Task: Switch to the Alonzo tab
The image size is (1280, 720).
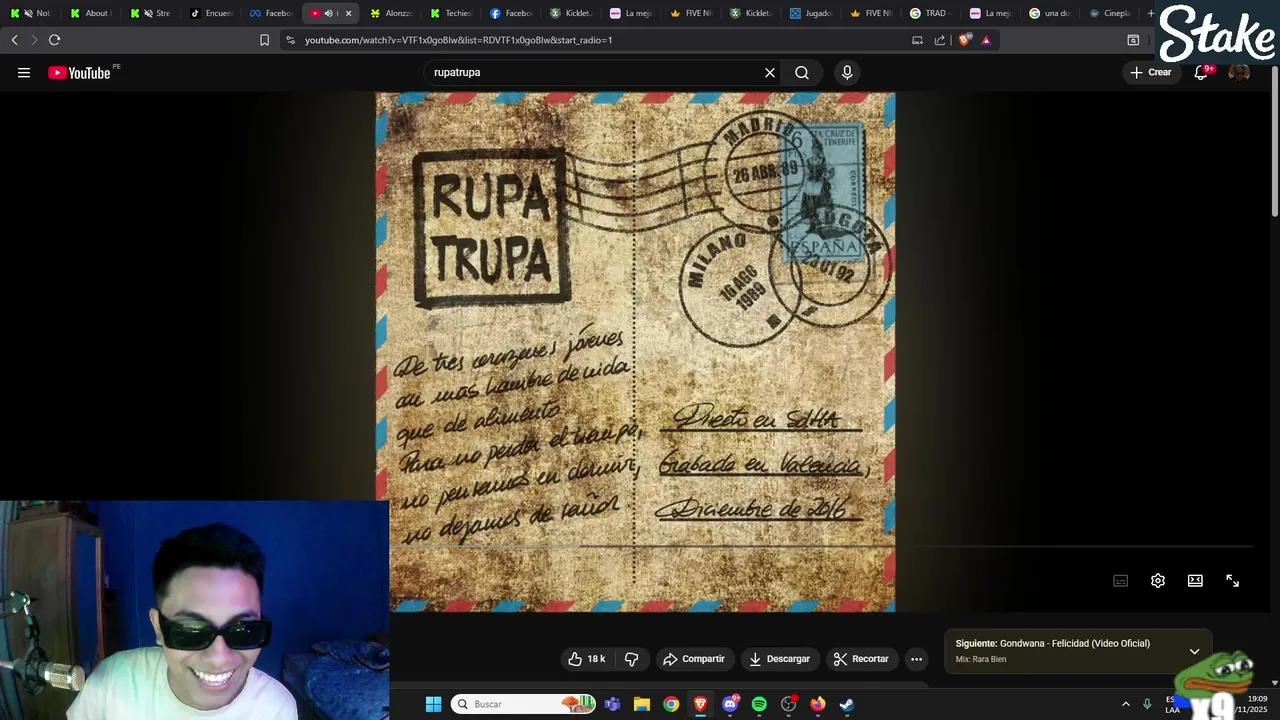Action: (x=390, y=13)
